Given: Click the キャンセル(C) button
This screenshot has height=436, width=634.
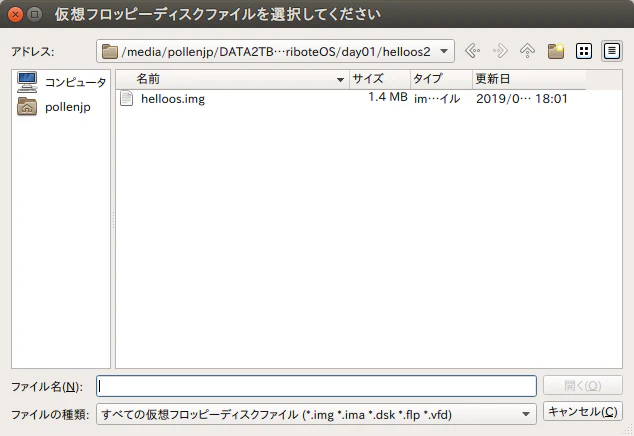Looking at the screenshot, I should (582, 411).
